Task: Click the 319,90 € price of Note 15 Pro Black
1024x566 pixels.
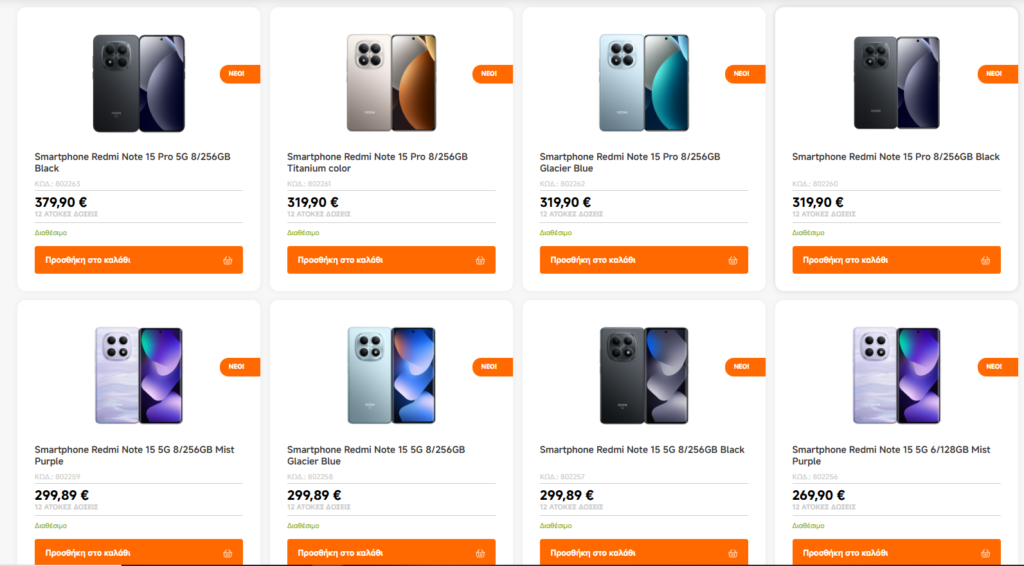Action: pyautogui.click(x=818, y=202)
